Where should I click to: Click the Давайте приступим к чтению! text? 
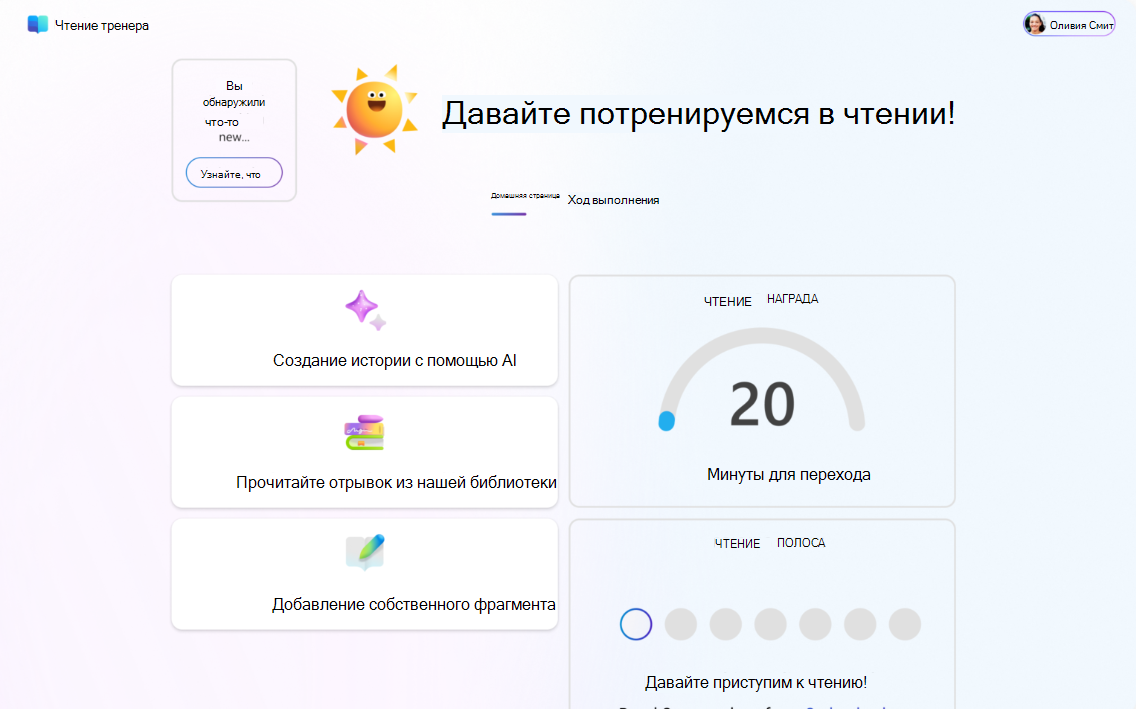(x=756, y=682)
